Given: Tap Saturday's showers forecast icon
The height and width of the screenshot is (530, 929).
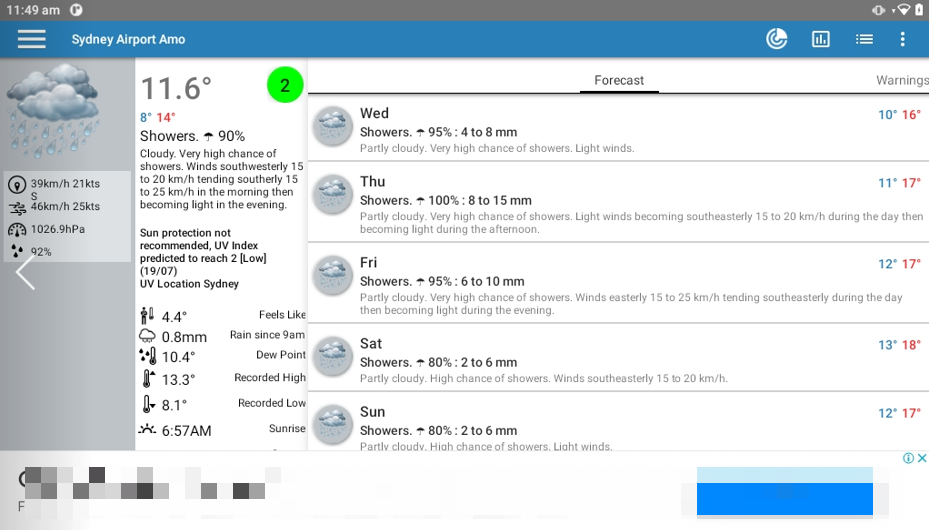Looking at the screenshot, I should (332, 356).
